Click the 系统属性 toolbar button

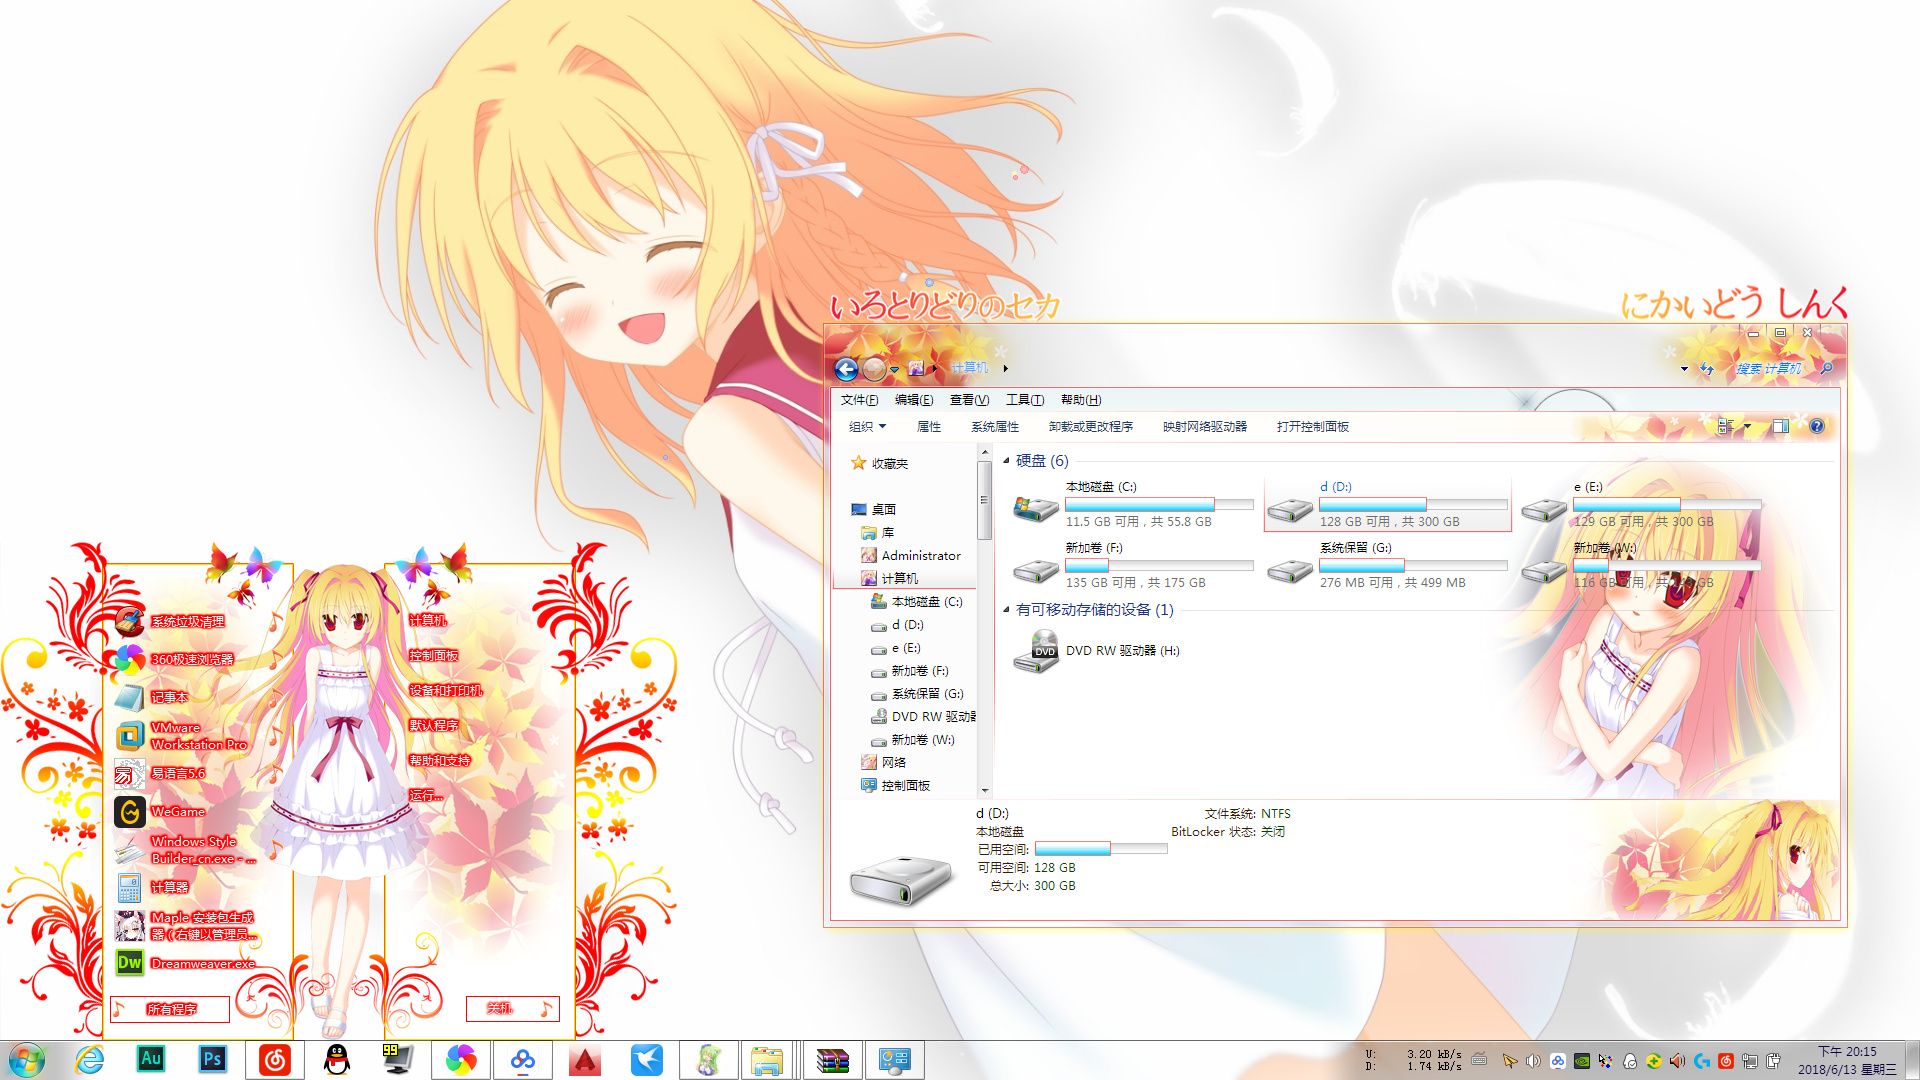click(x=995, y=427)
